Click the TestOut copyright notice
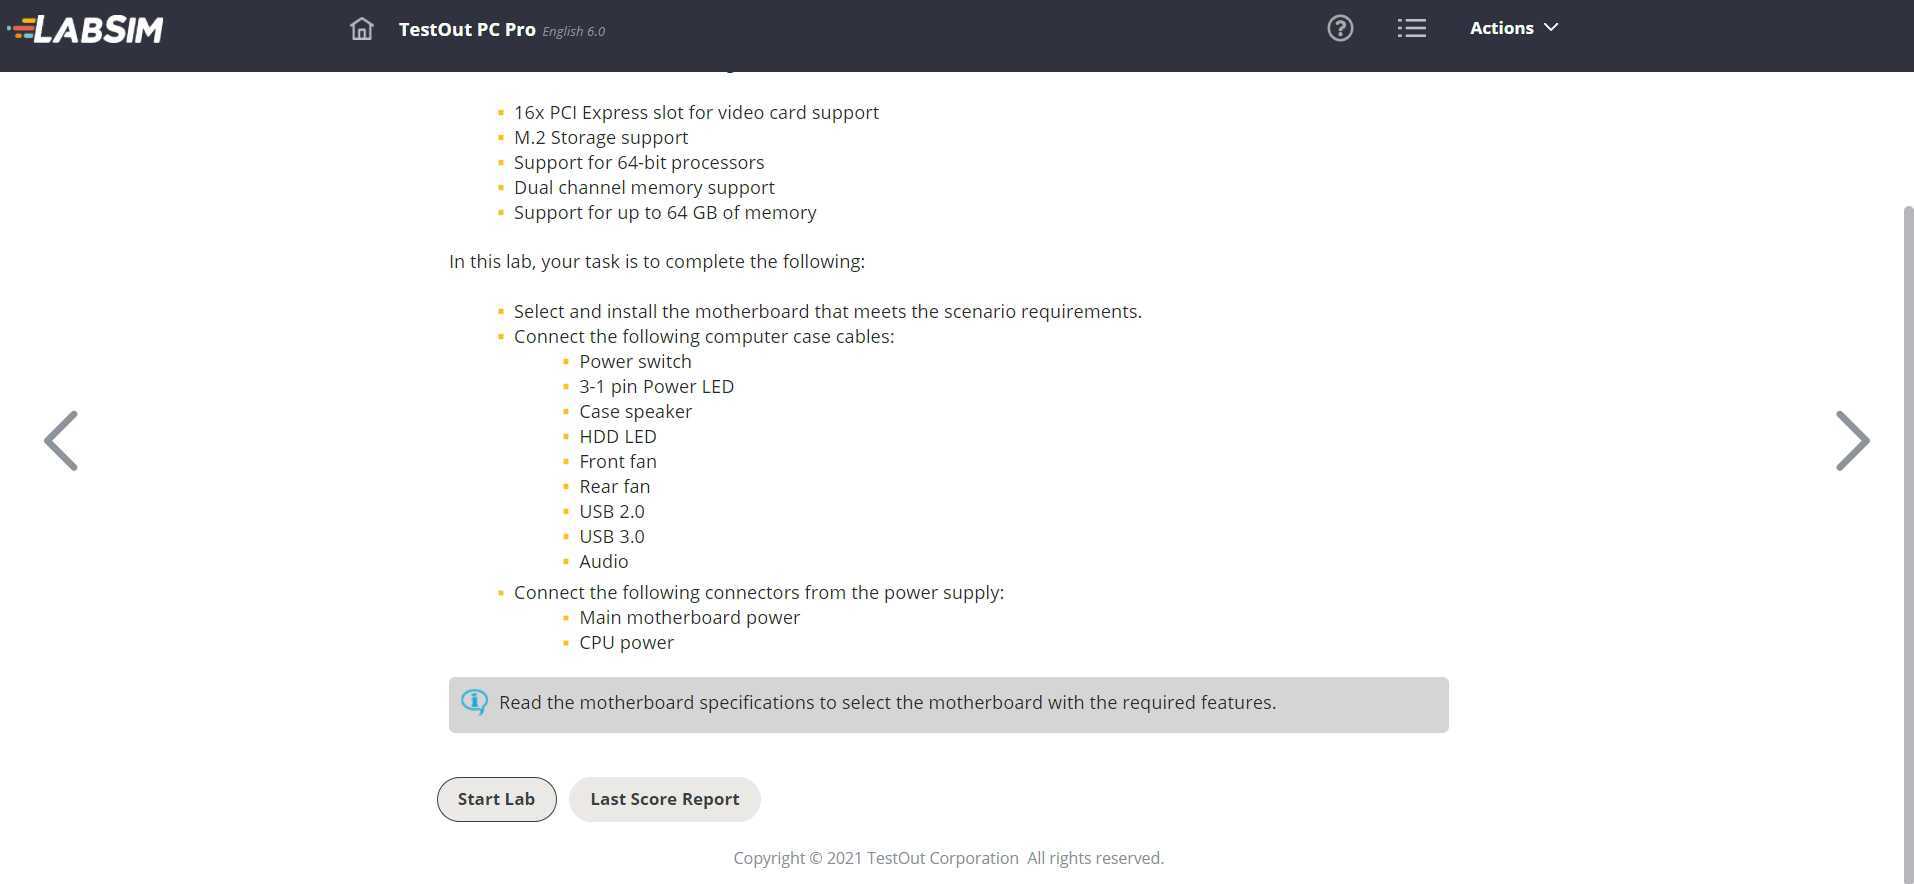The width and height of the screenshot is (1914, 884). (x=948, y=858)
